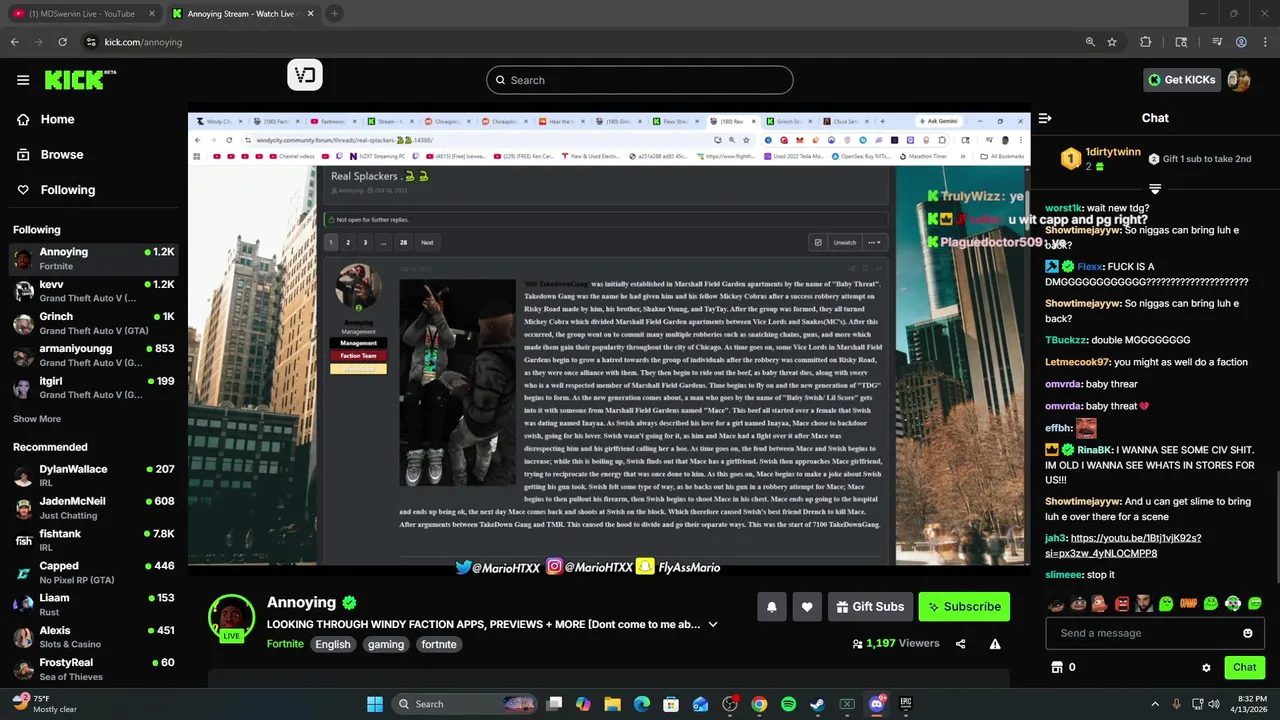Open Windows Start menu
The width and height of the screenshot is (1280, 720).
(375, 704)
